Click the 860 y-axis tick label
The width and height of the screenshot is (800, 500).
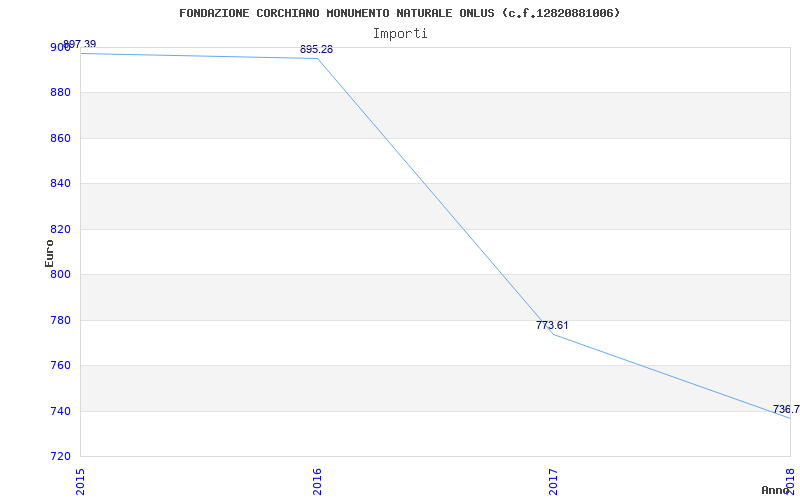tap(60, 138)
